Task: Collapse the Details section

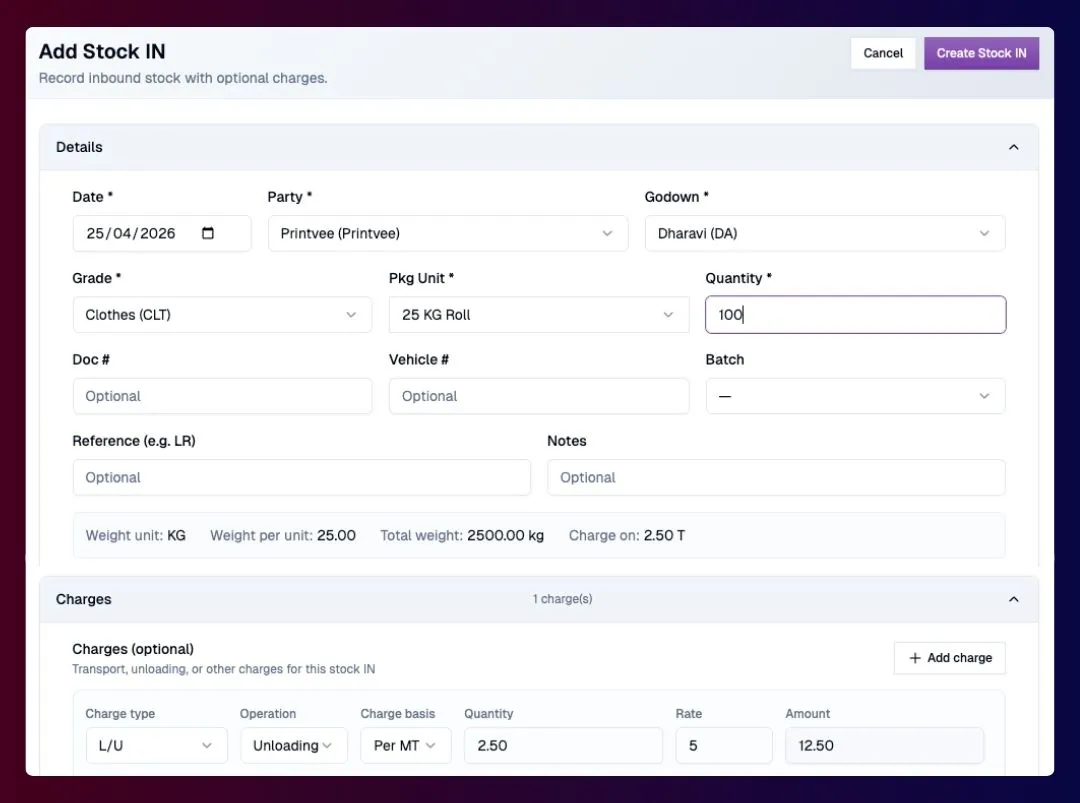Action: [1013, 147]
